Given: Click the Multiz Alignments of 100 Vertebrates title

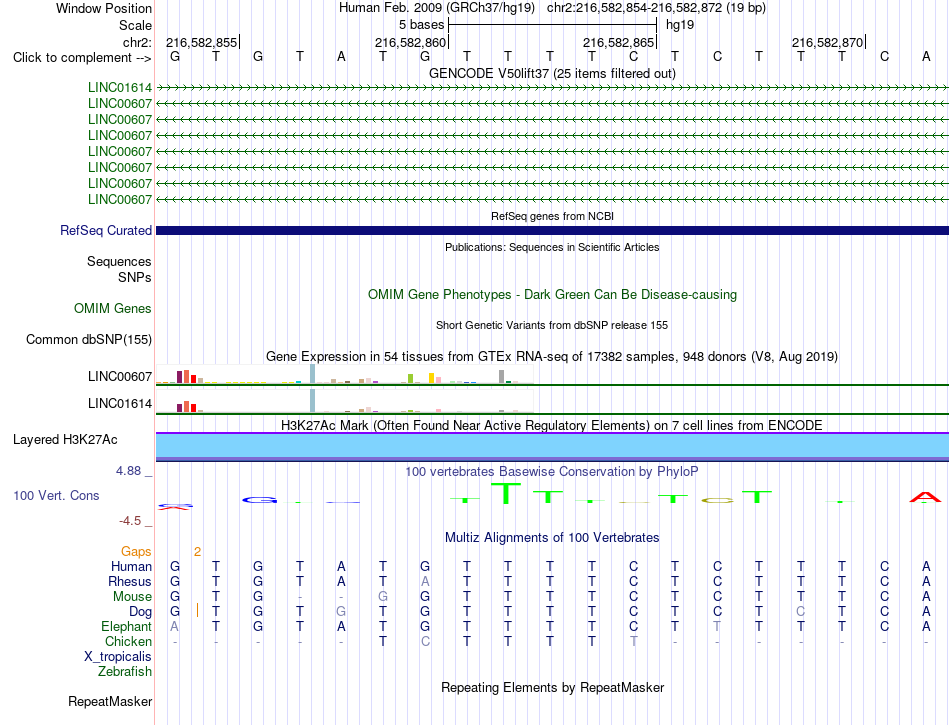Looking at the screenshot, I should (x=552, y=537).
